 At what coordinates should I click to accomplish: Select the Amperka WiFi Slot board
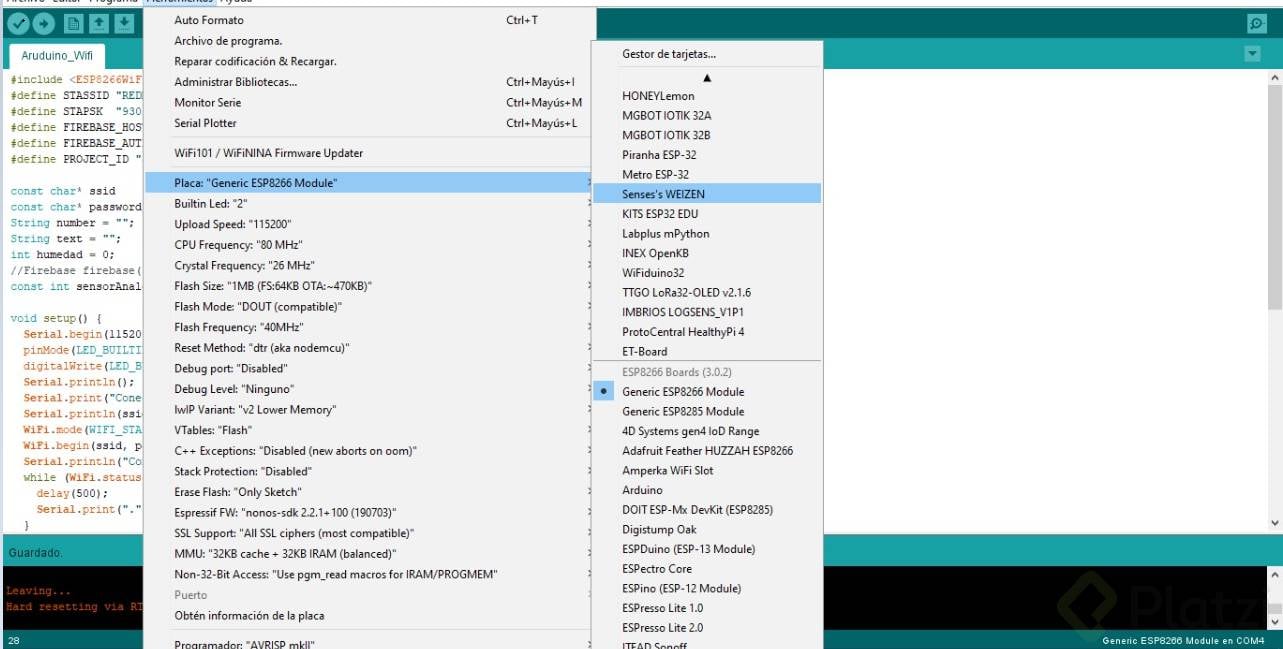click(x=707, y=470)
